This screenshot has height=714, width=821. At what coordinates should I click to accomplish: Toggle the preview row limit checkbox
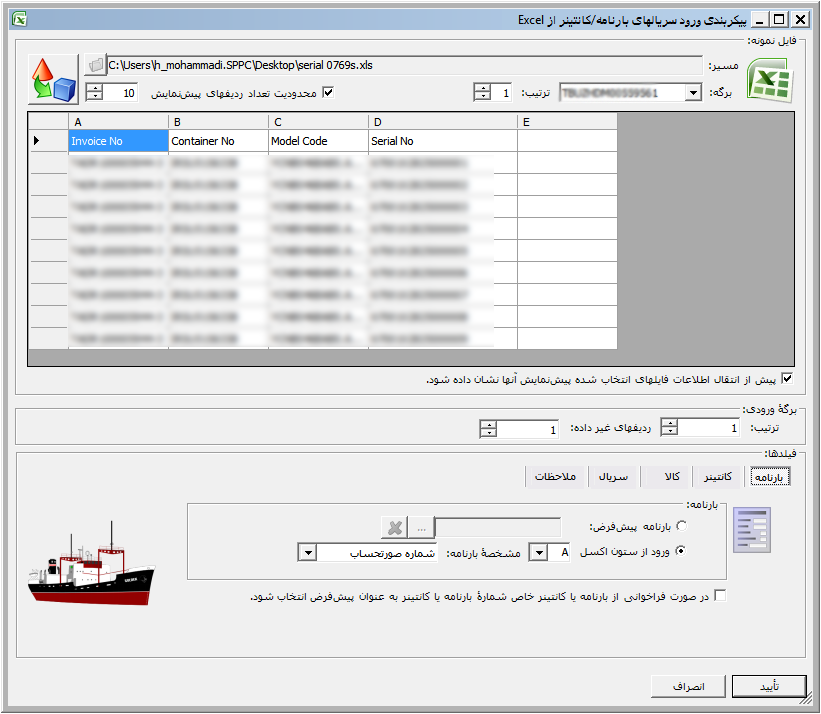click(x=327, y=93)
